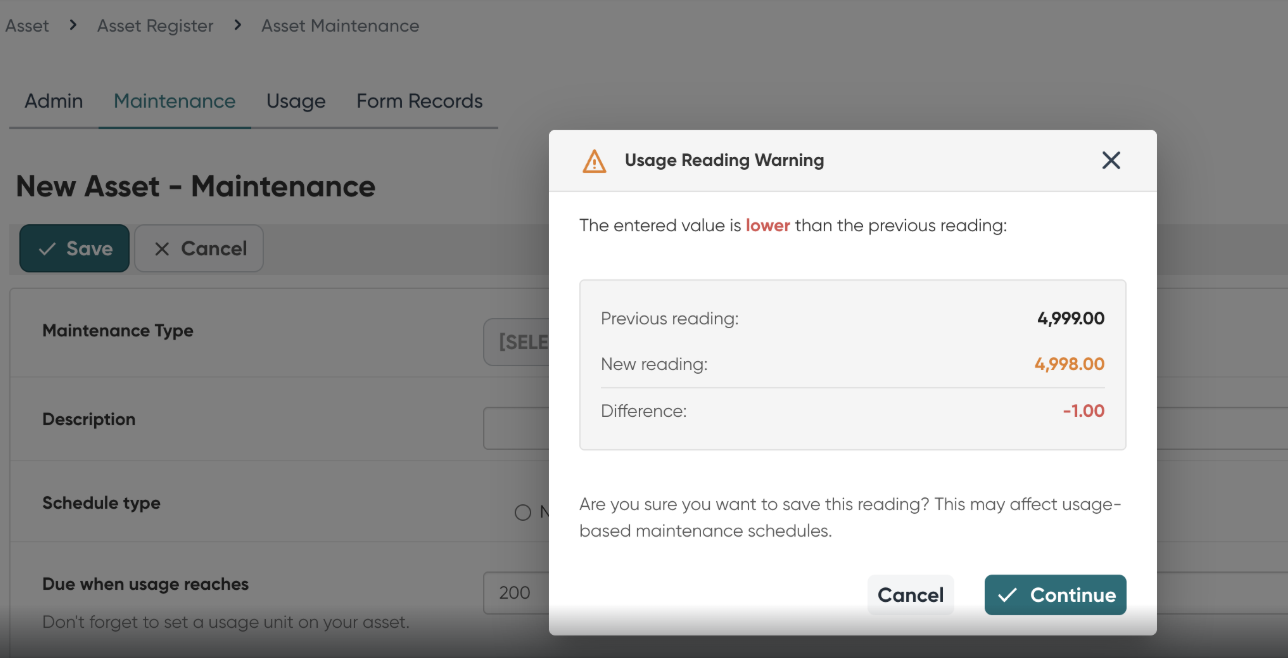Click the New reading value 4,998.00

click(x=1069, y=364)
